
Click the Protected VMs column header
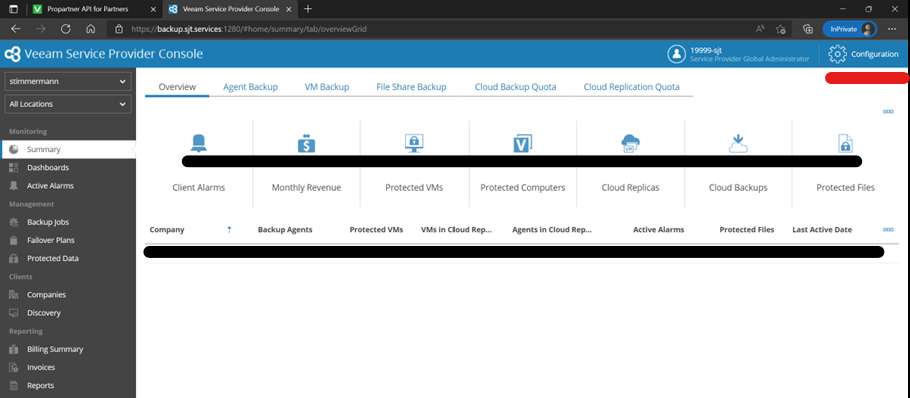pyautogui.click(x=376, y=230)
